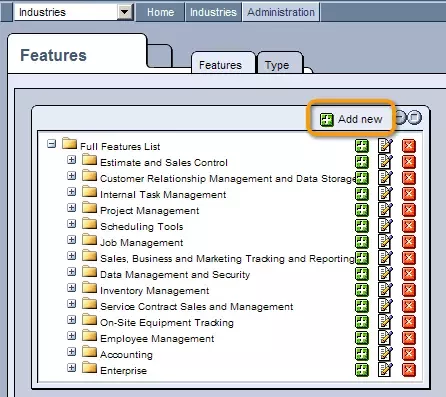Delete the Enterprise row
This screenshot has height=397, width=446.
point(409,370)
